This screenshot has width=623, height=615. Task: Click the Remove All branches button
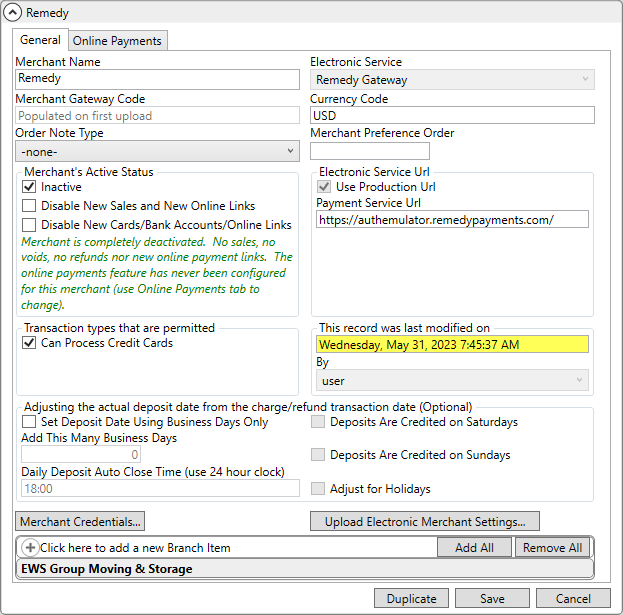tap(552, 547)
